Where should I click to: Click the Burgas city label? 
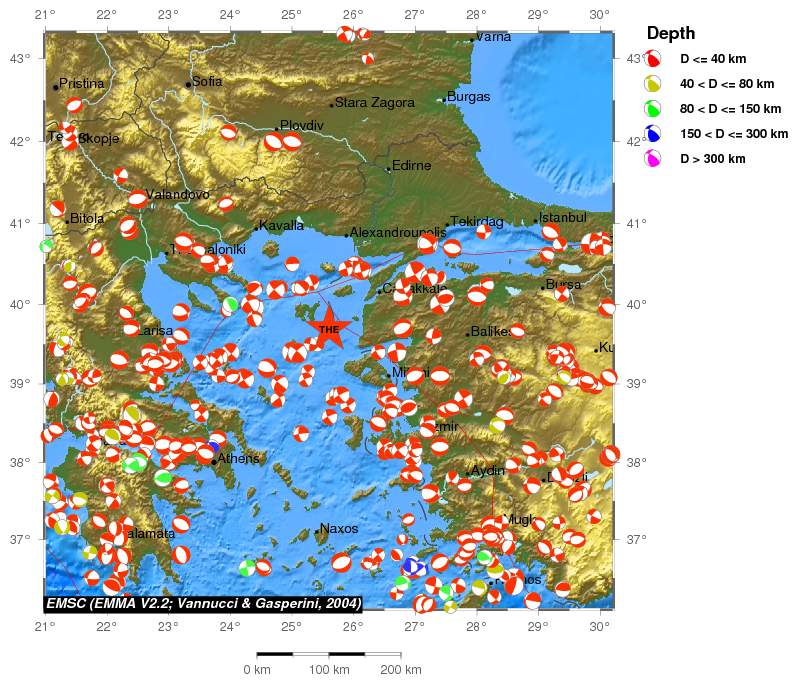point(469,97)
